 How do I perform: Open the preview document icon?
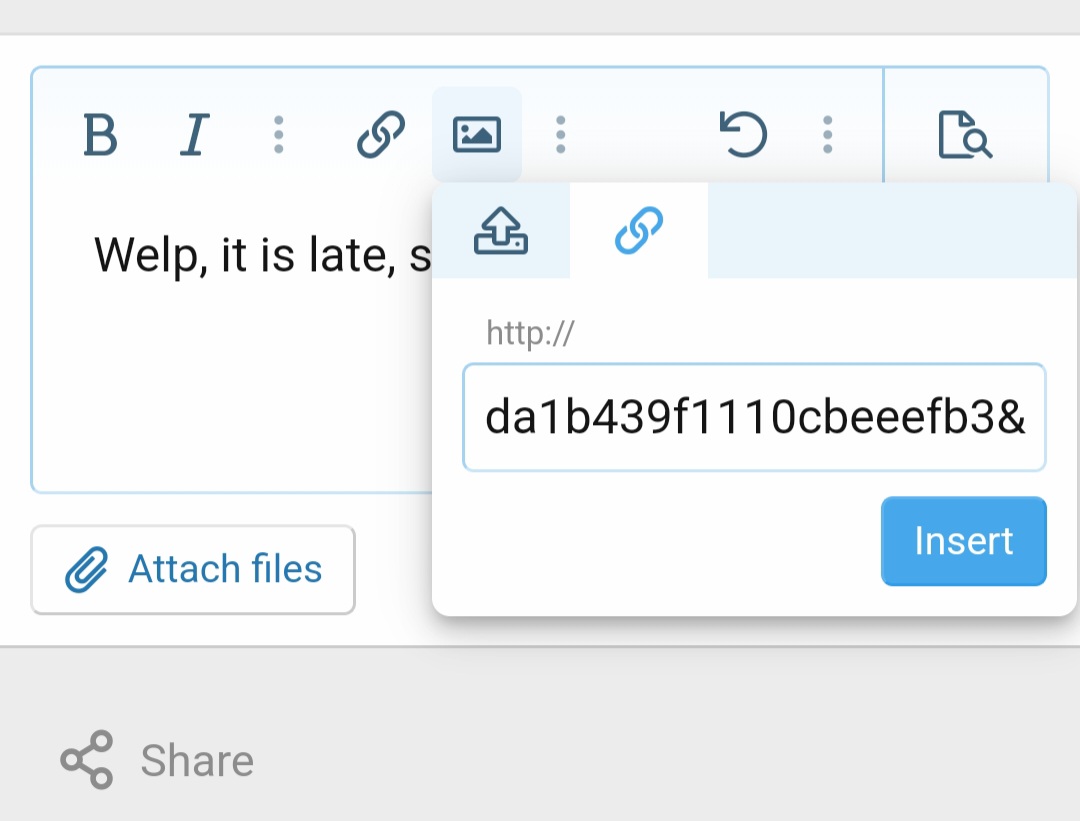pos(965,134)
